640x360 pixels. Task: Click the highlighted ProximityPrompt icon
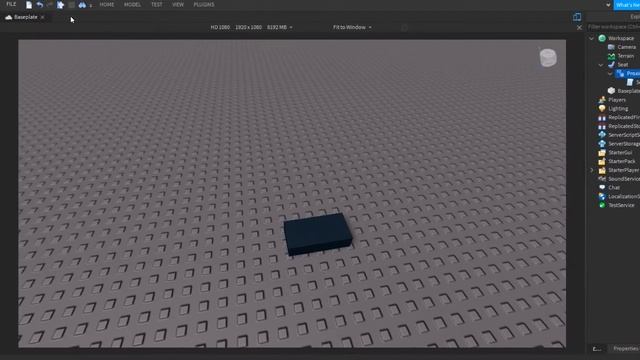tap(620, 73)
